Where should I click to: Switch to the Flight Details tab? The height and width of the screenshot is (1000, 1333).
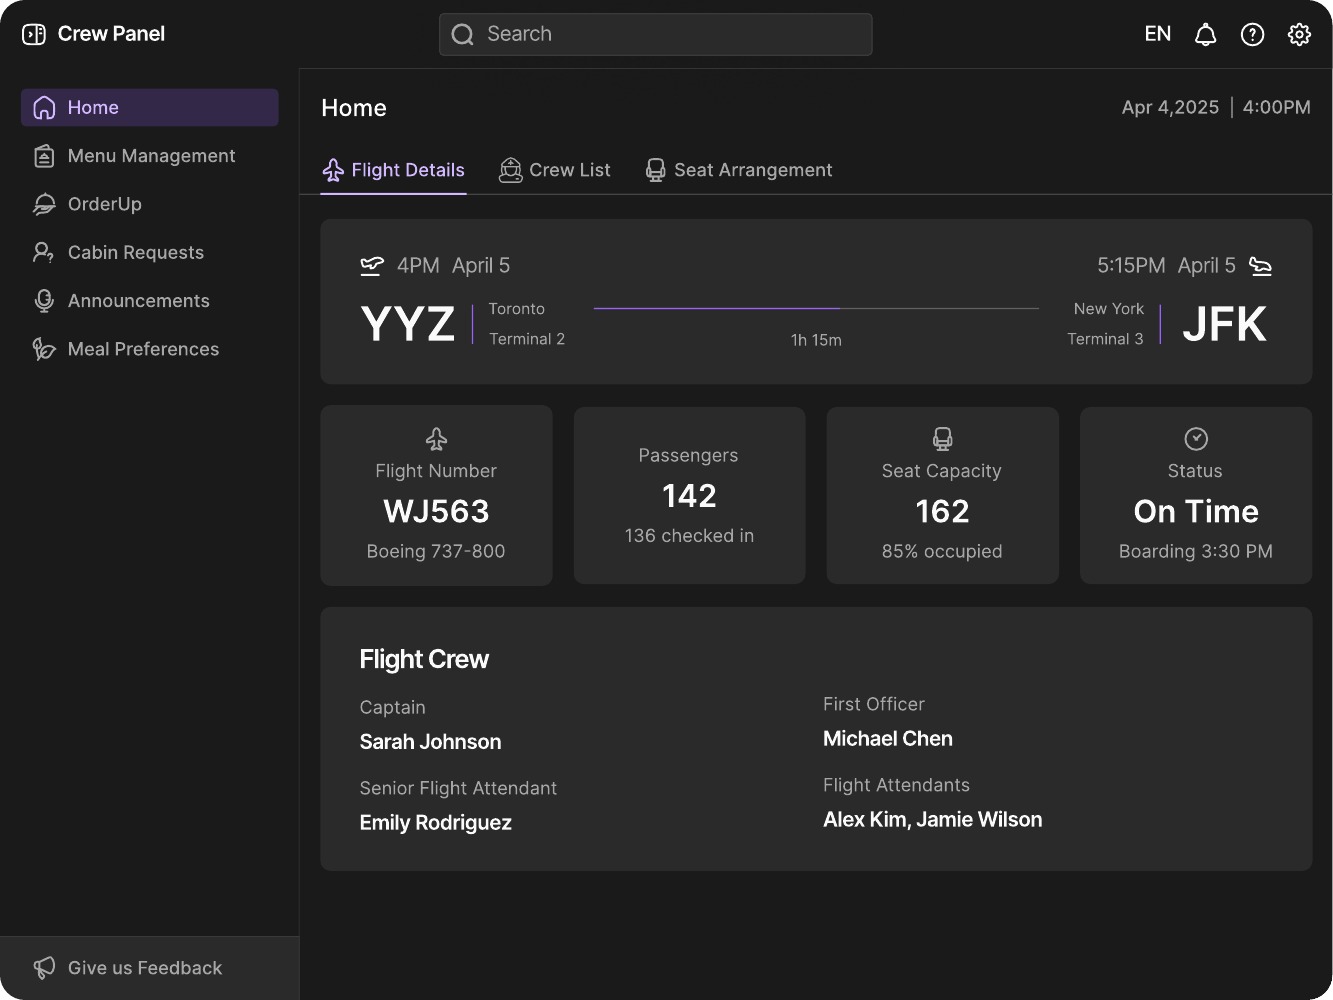tap(394, 171)
